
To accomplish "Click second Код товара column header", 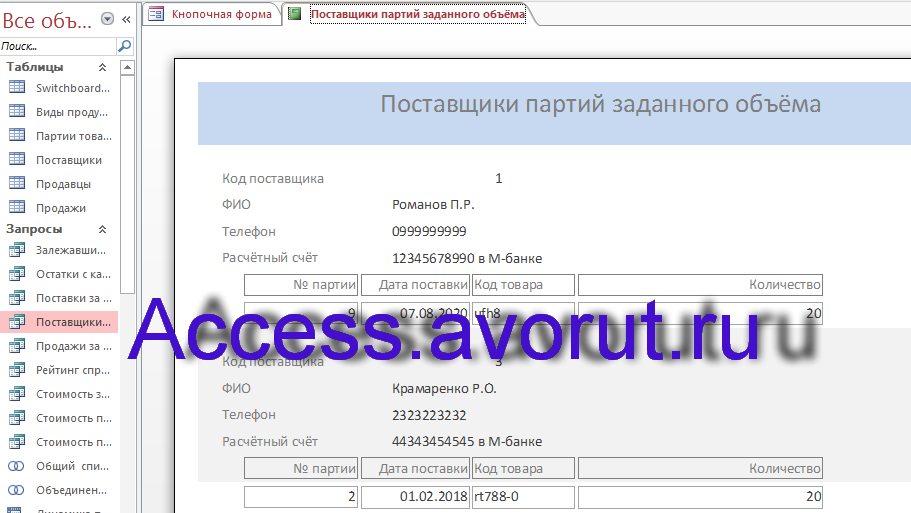I will pos(523,468).
